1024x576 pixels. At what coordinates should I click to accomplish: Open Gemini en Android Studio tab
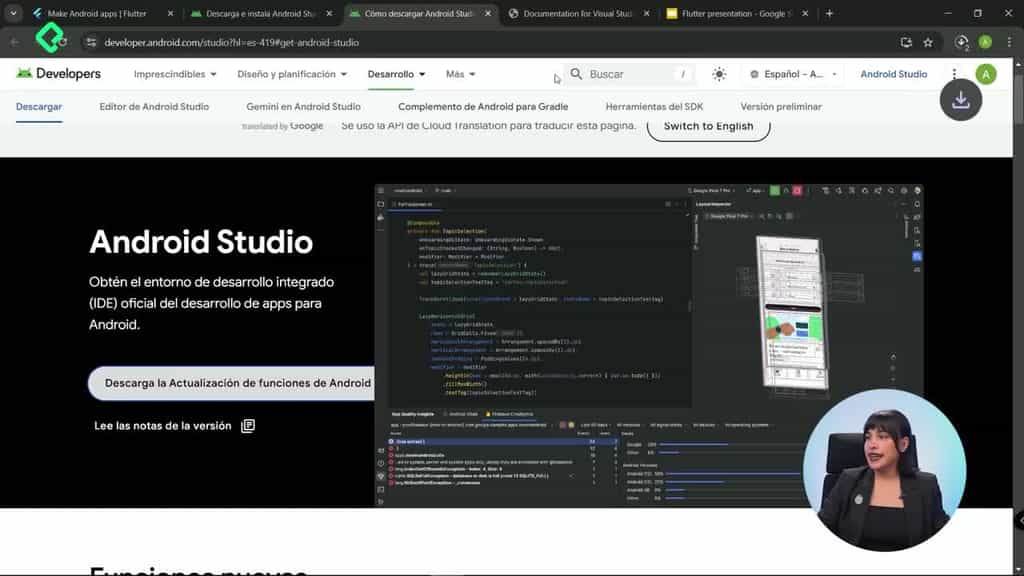pos(303,106)
